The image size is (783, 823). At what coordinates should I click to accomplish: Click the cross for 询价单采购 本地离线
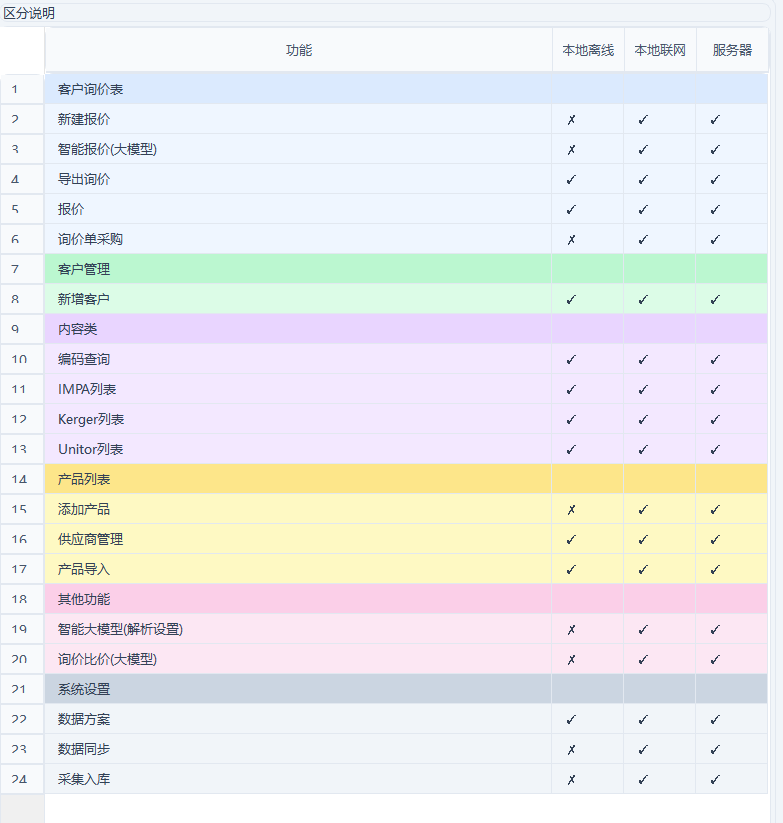(572, 239)
